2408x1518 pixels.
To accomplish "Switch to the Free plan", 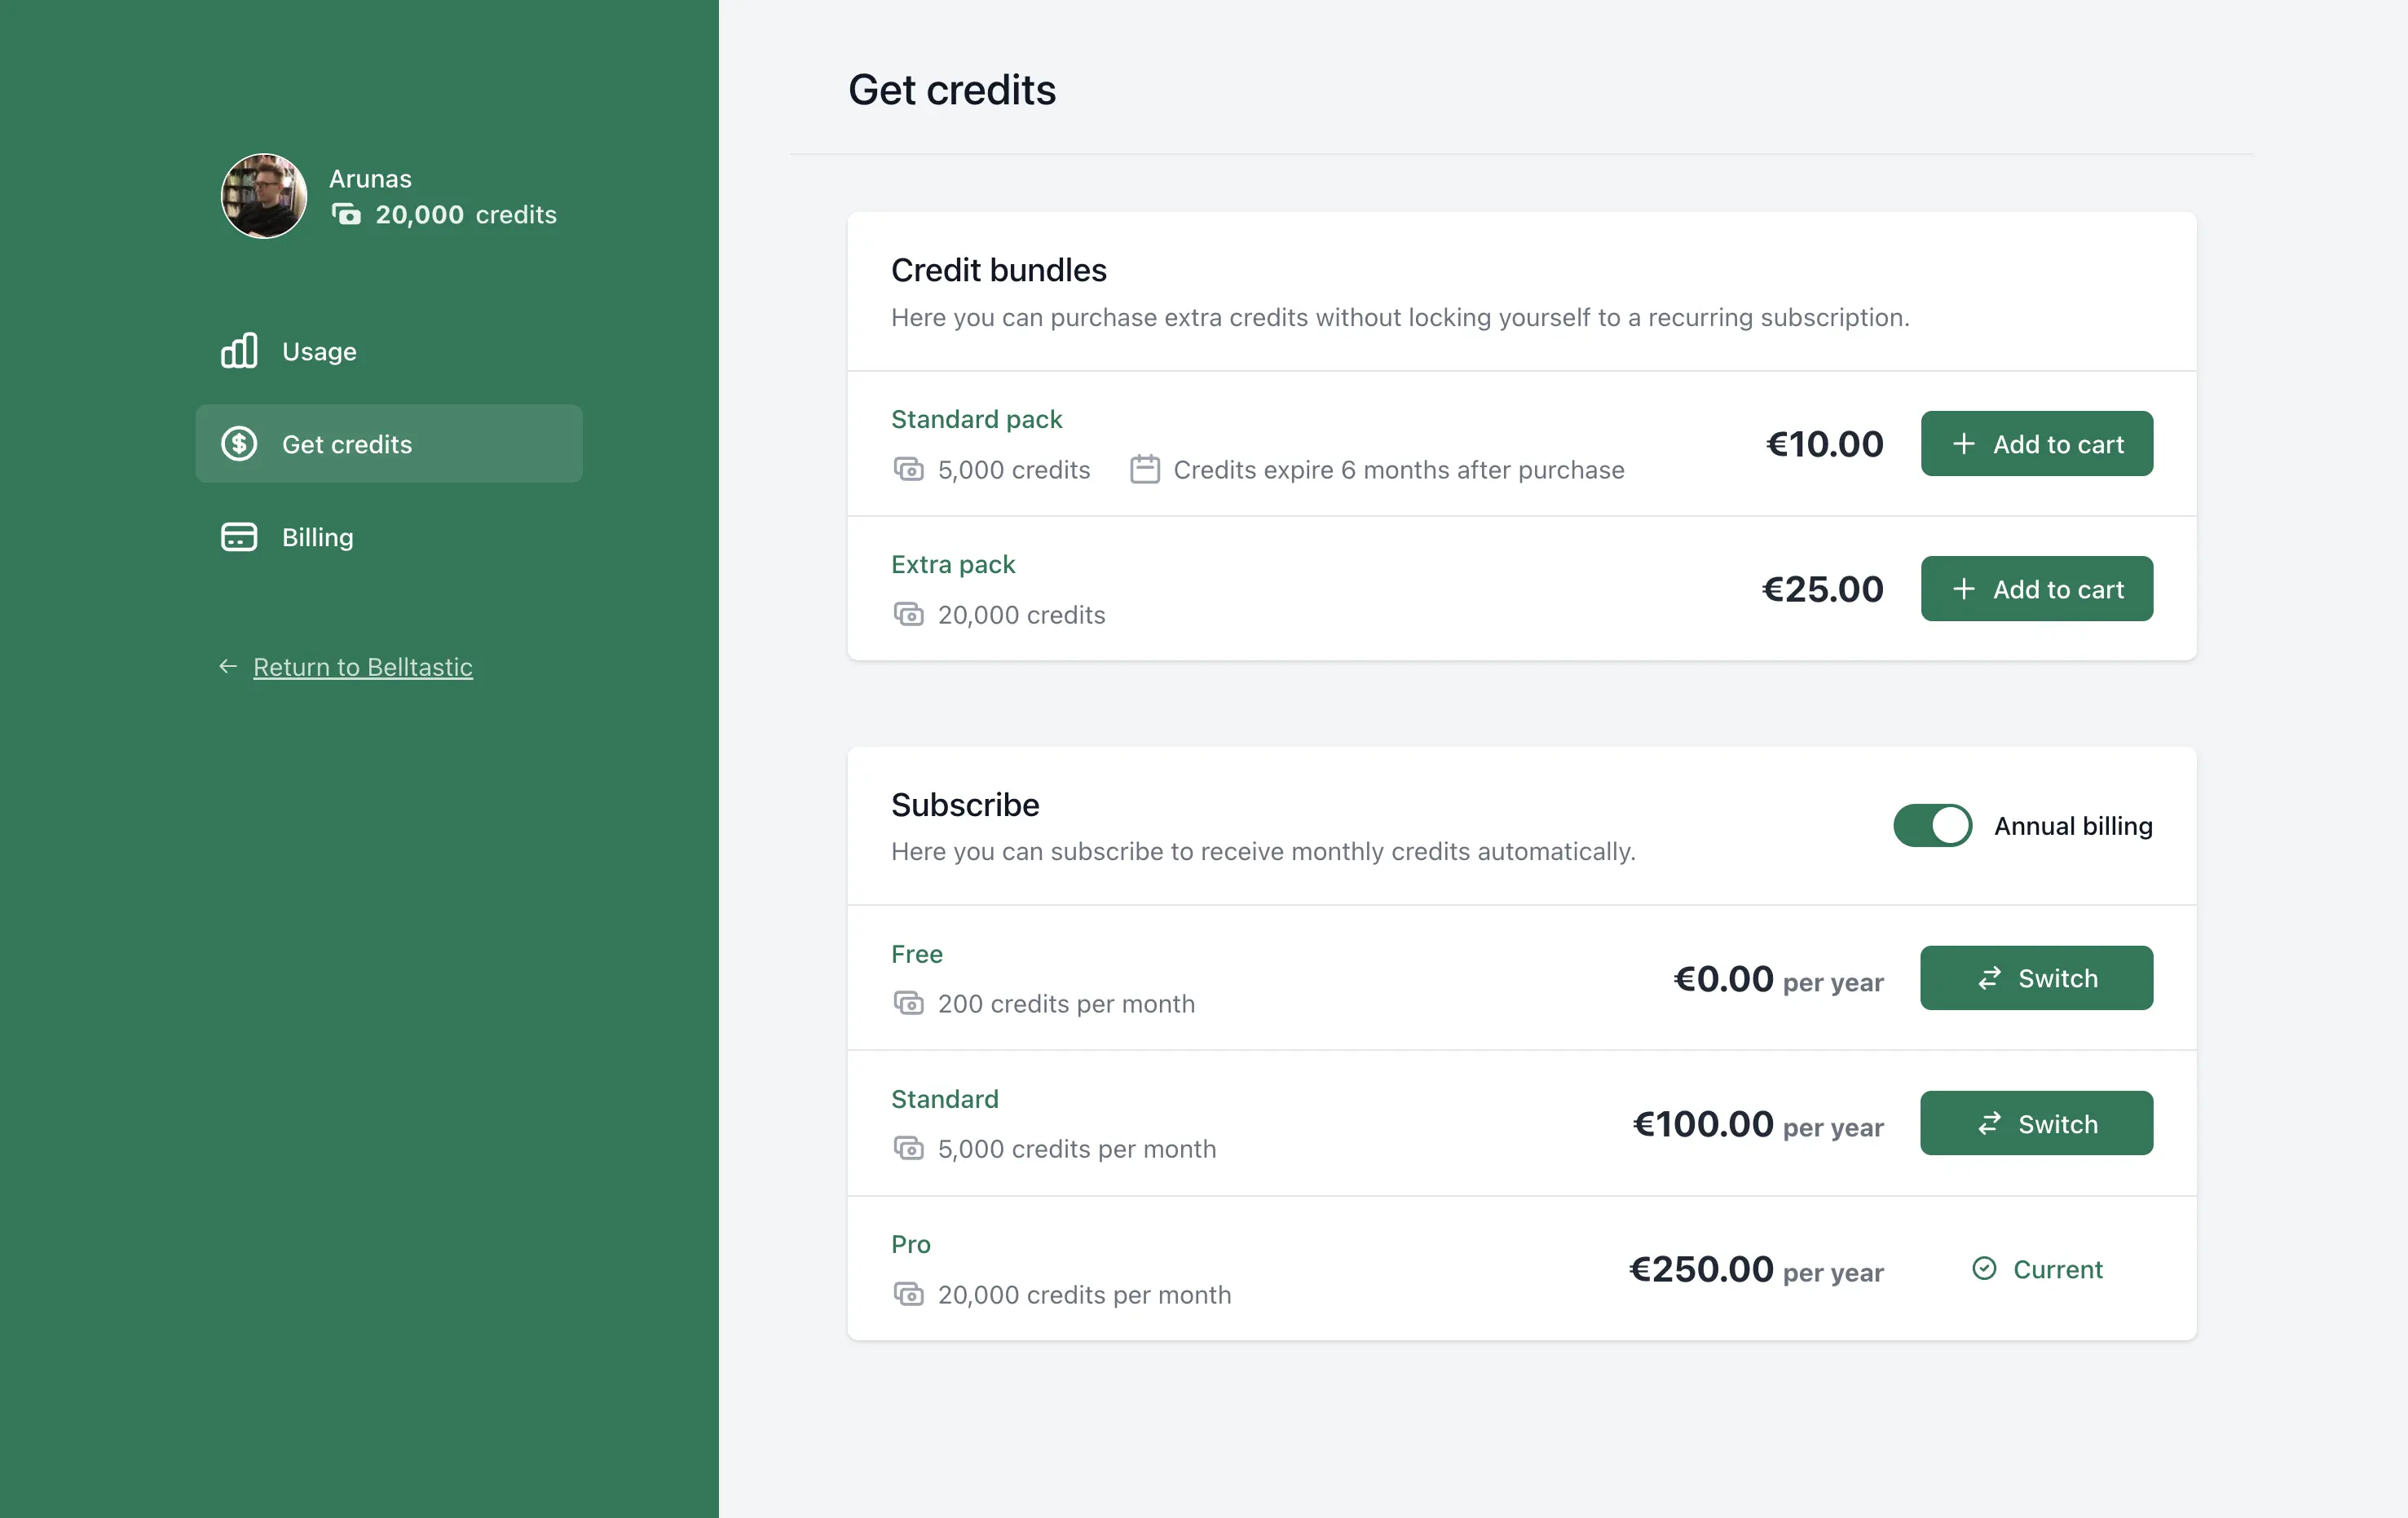I will coord(2036,978).
